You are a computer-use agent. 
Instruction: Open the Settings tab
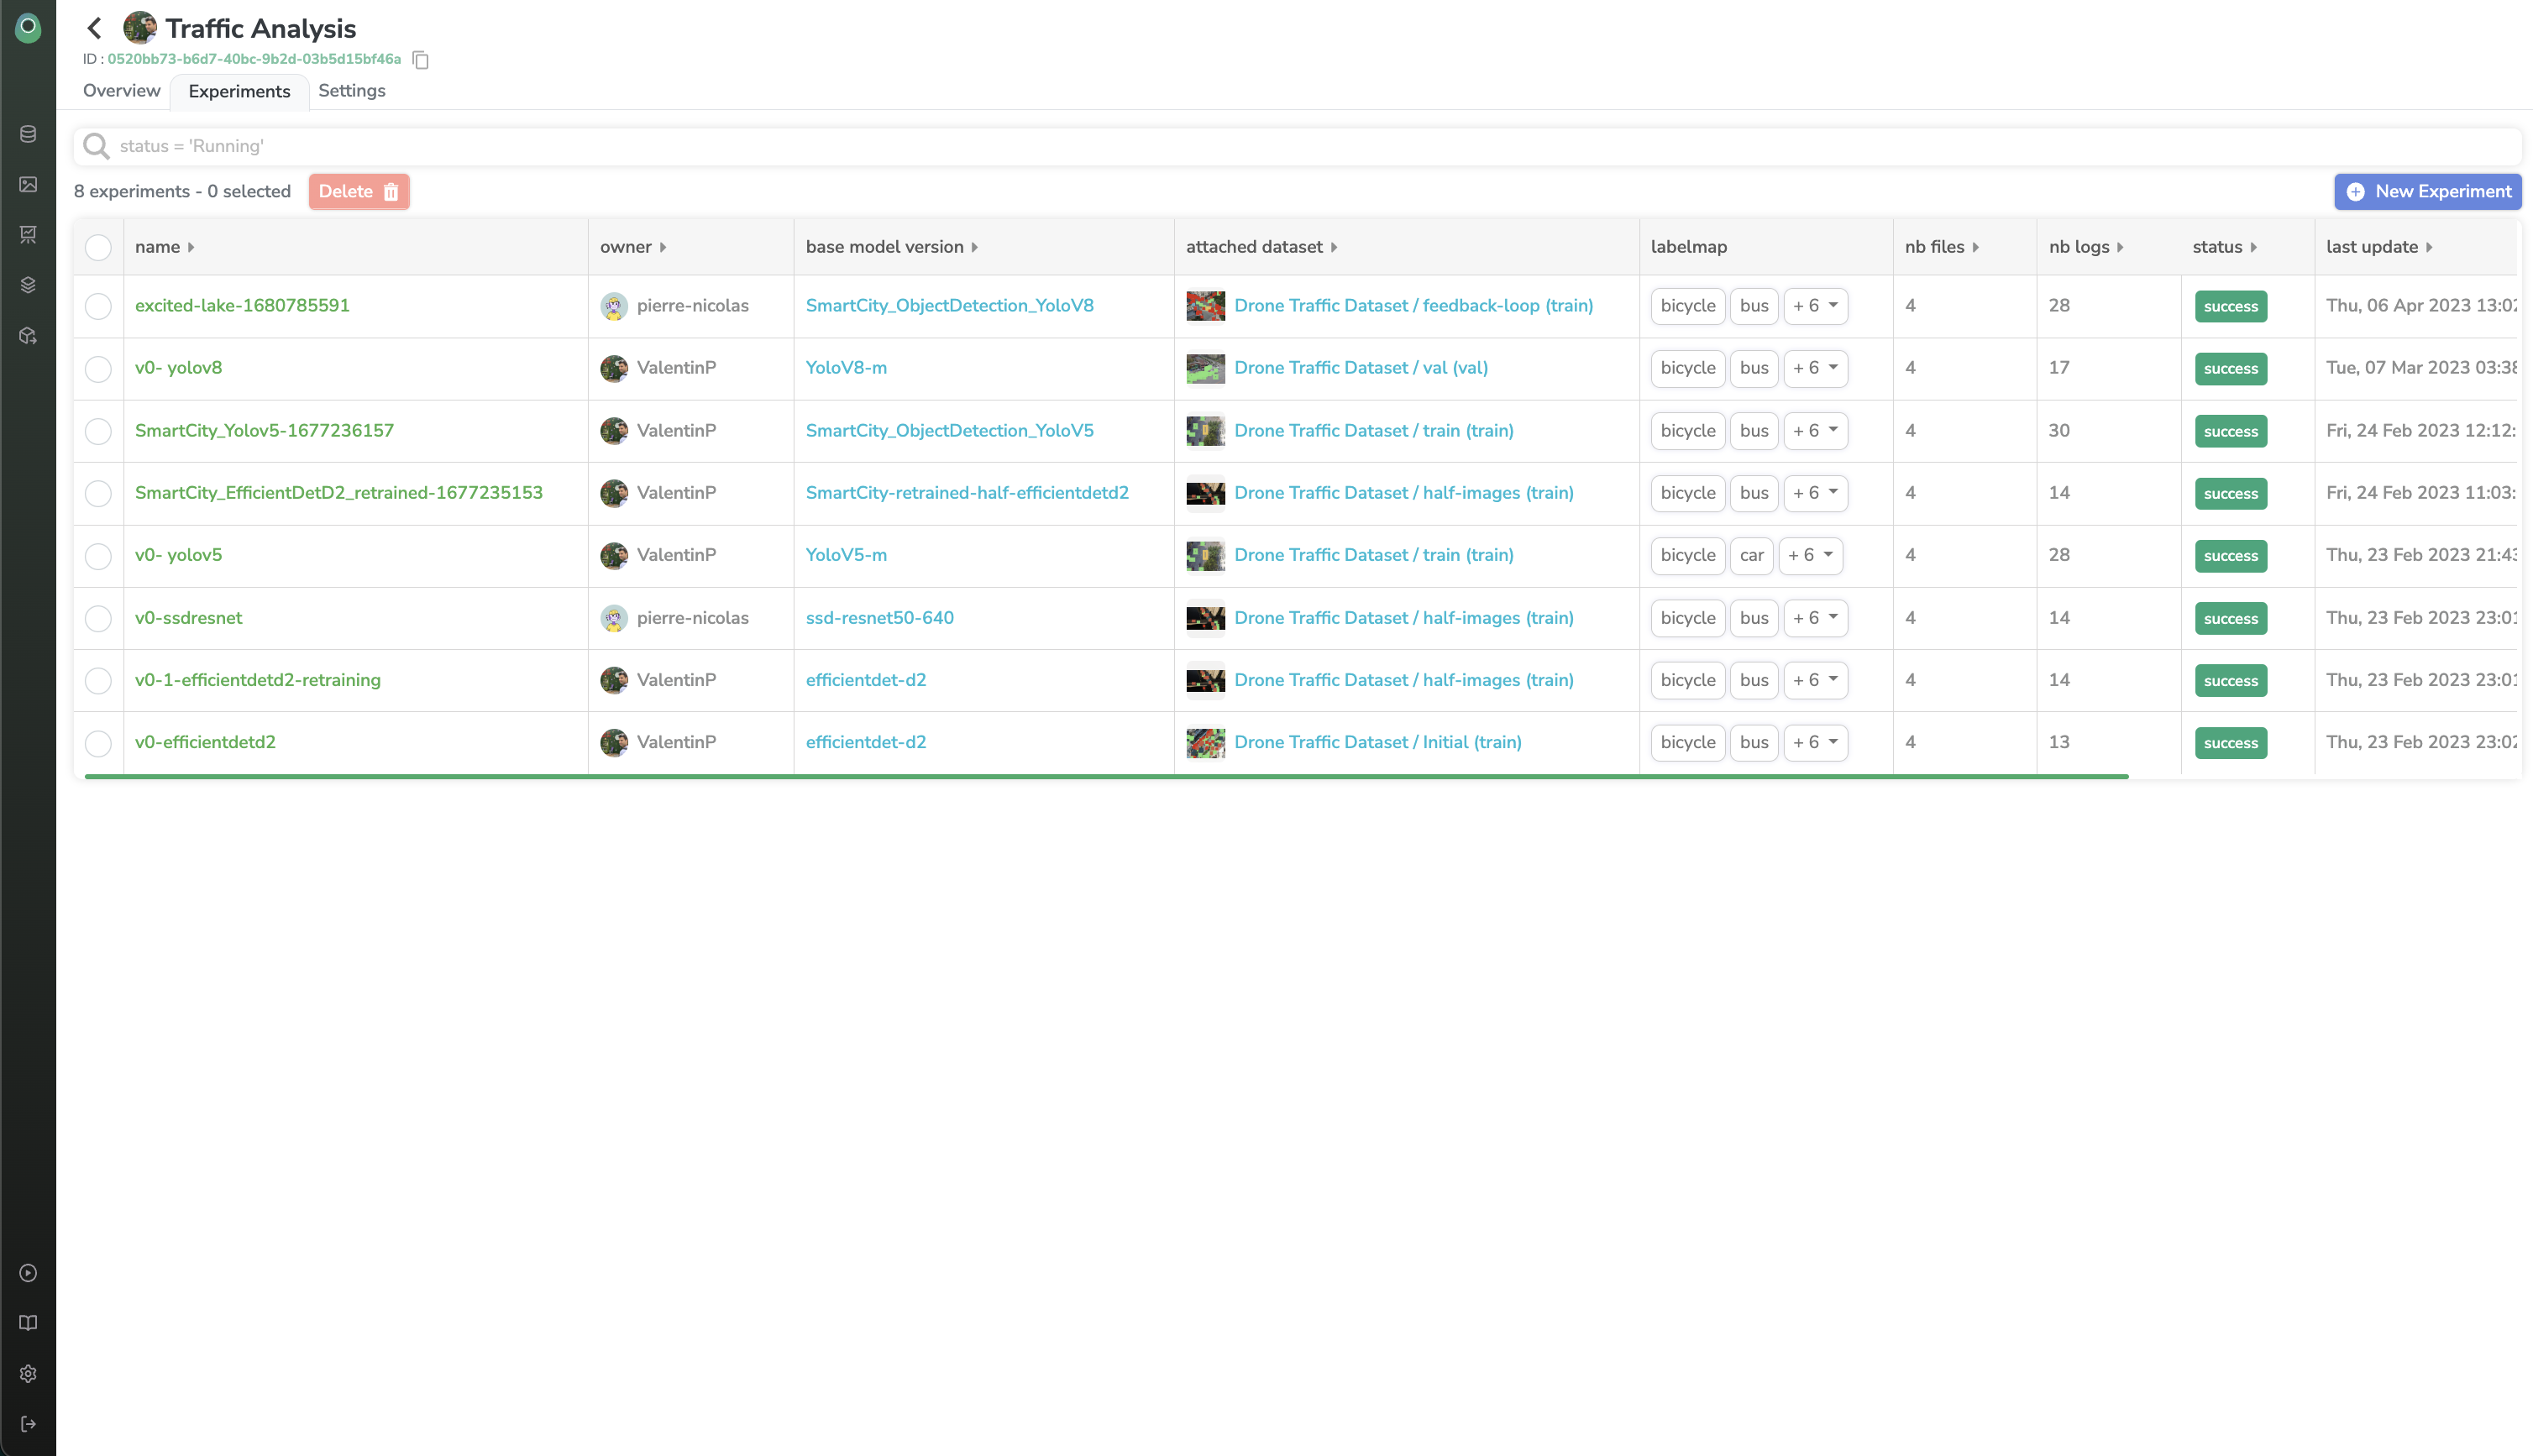click(351, 91)
